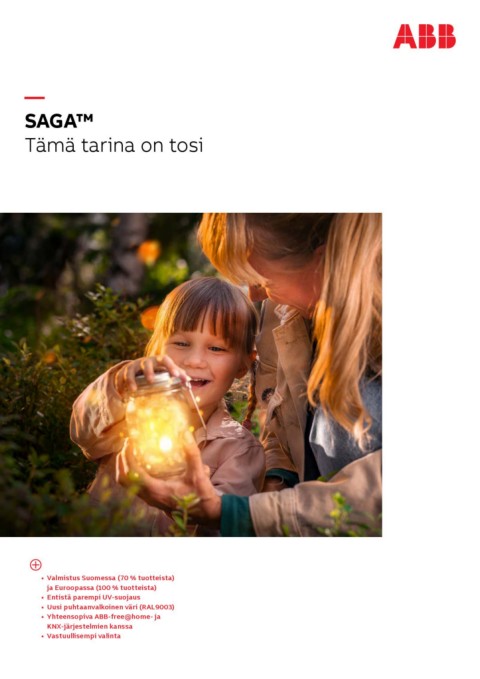Click the red ABB logo
The width and height of the screenshot is (480, 679).
pyautogui.click(x=424, y=36)
